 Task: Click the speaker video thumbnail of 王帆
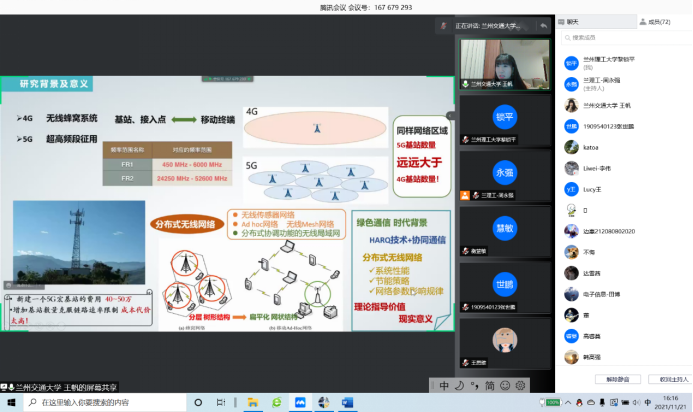coord(504,64)
